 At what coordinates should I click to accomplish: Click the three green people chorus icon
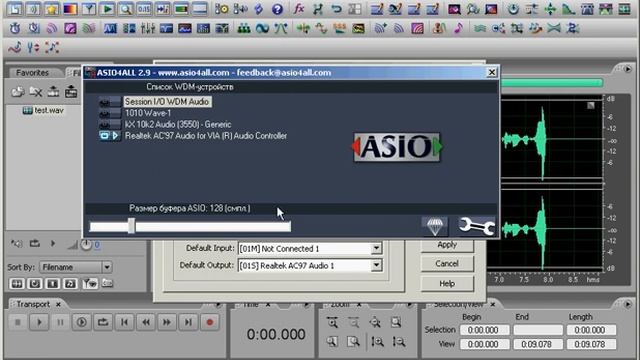click(244, 28)
